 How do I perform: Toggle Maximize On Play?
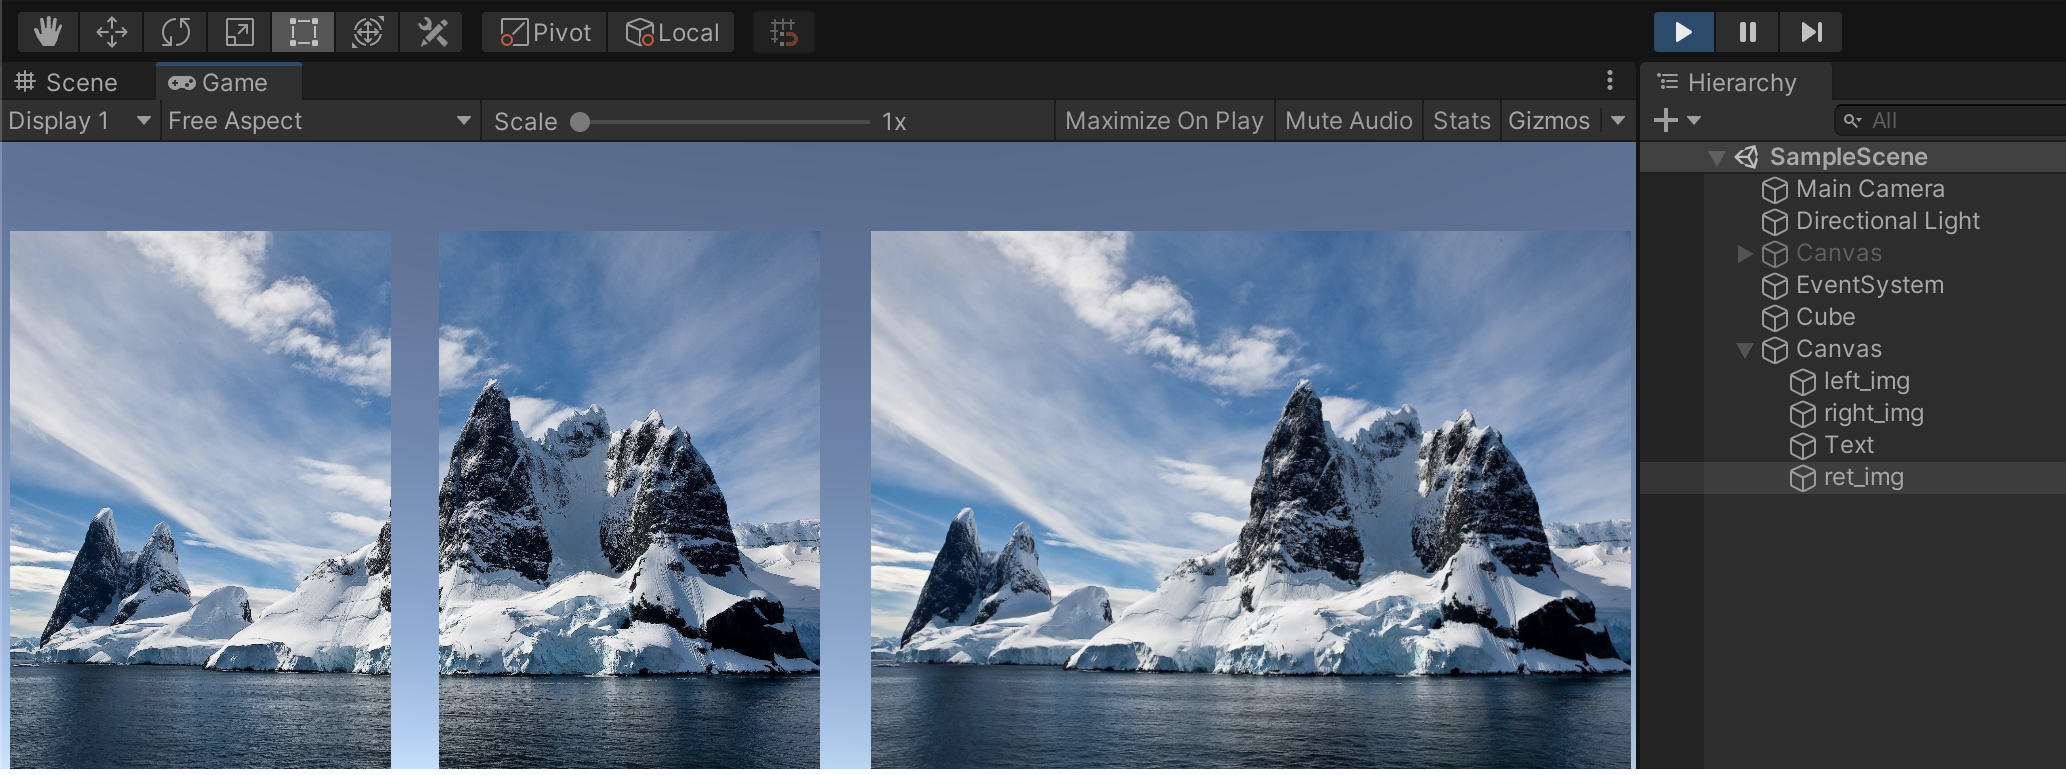pyautogui.click(x=1164, y=121)
